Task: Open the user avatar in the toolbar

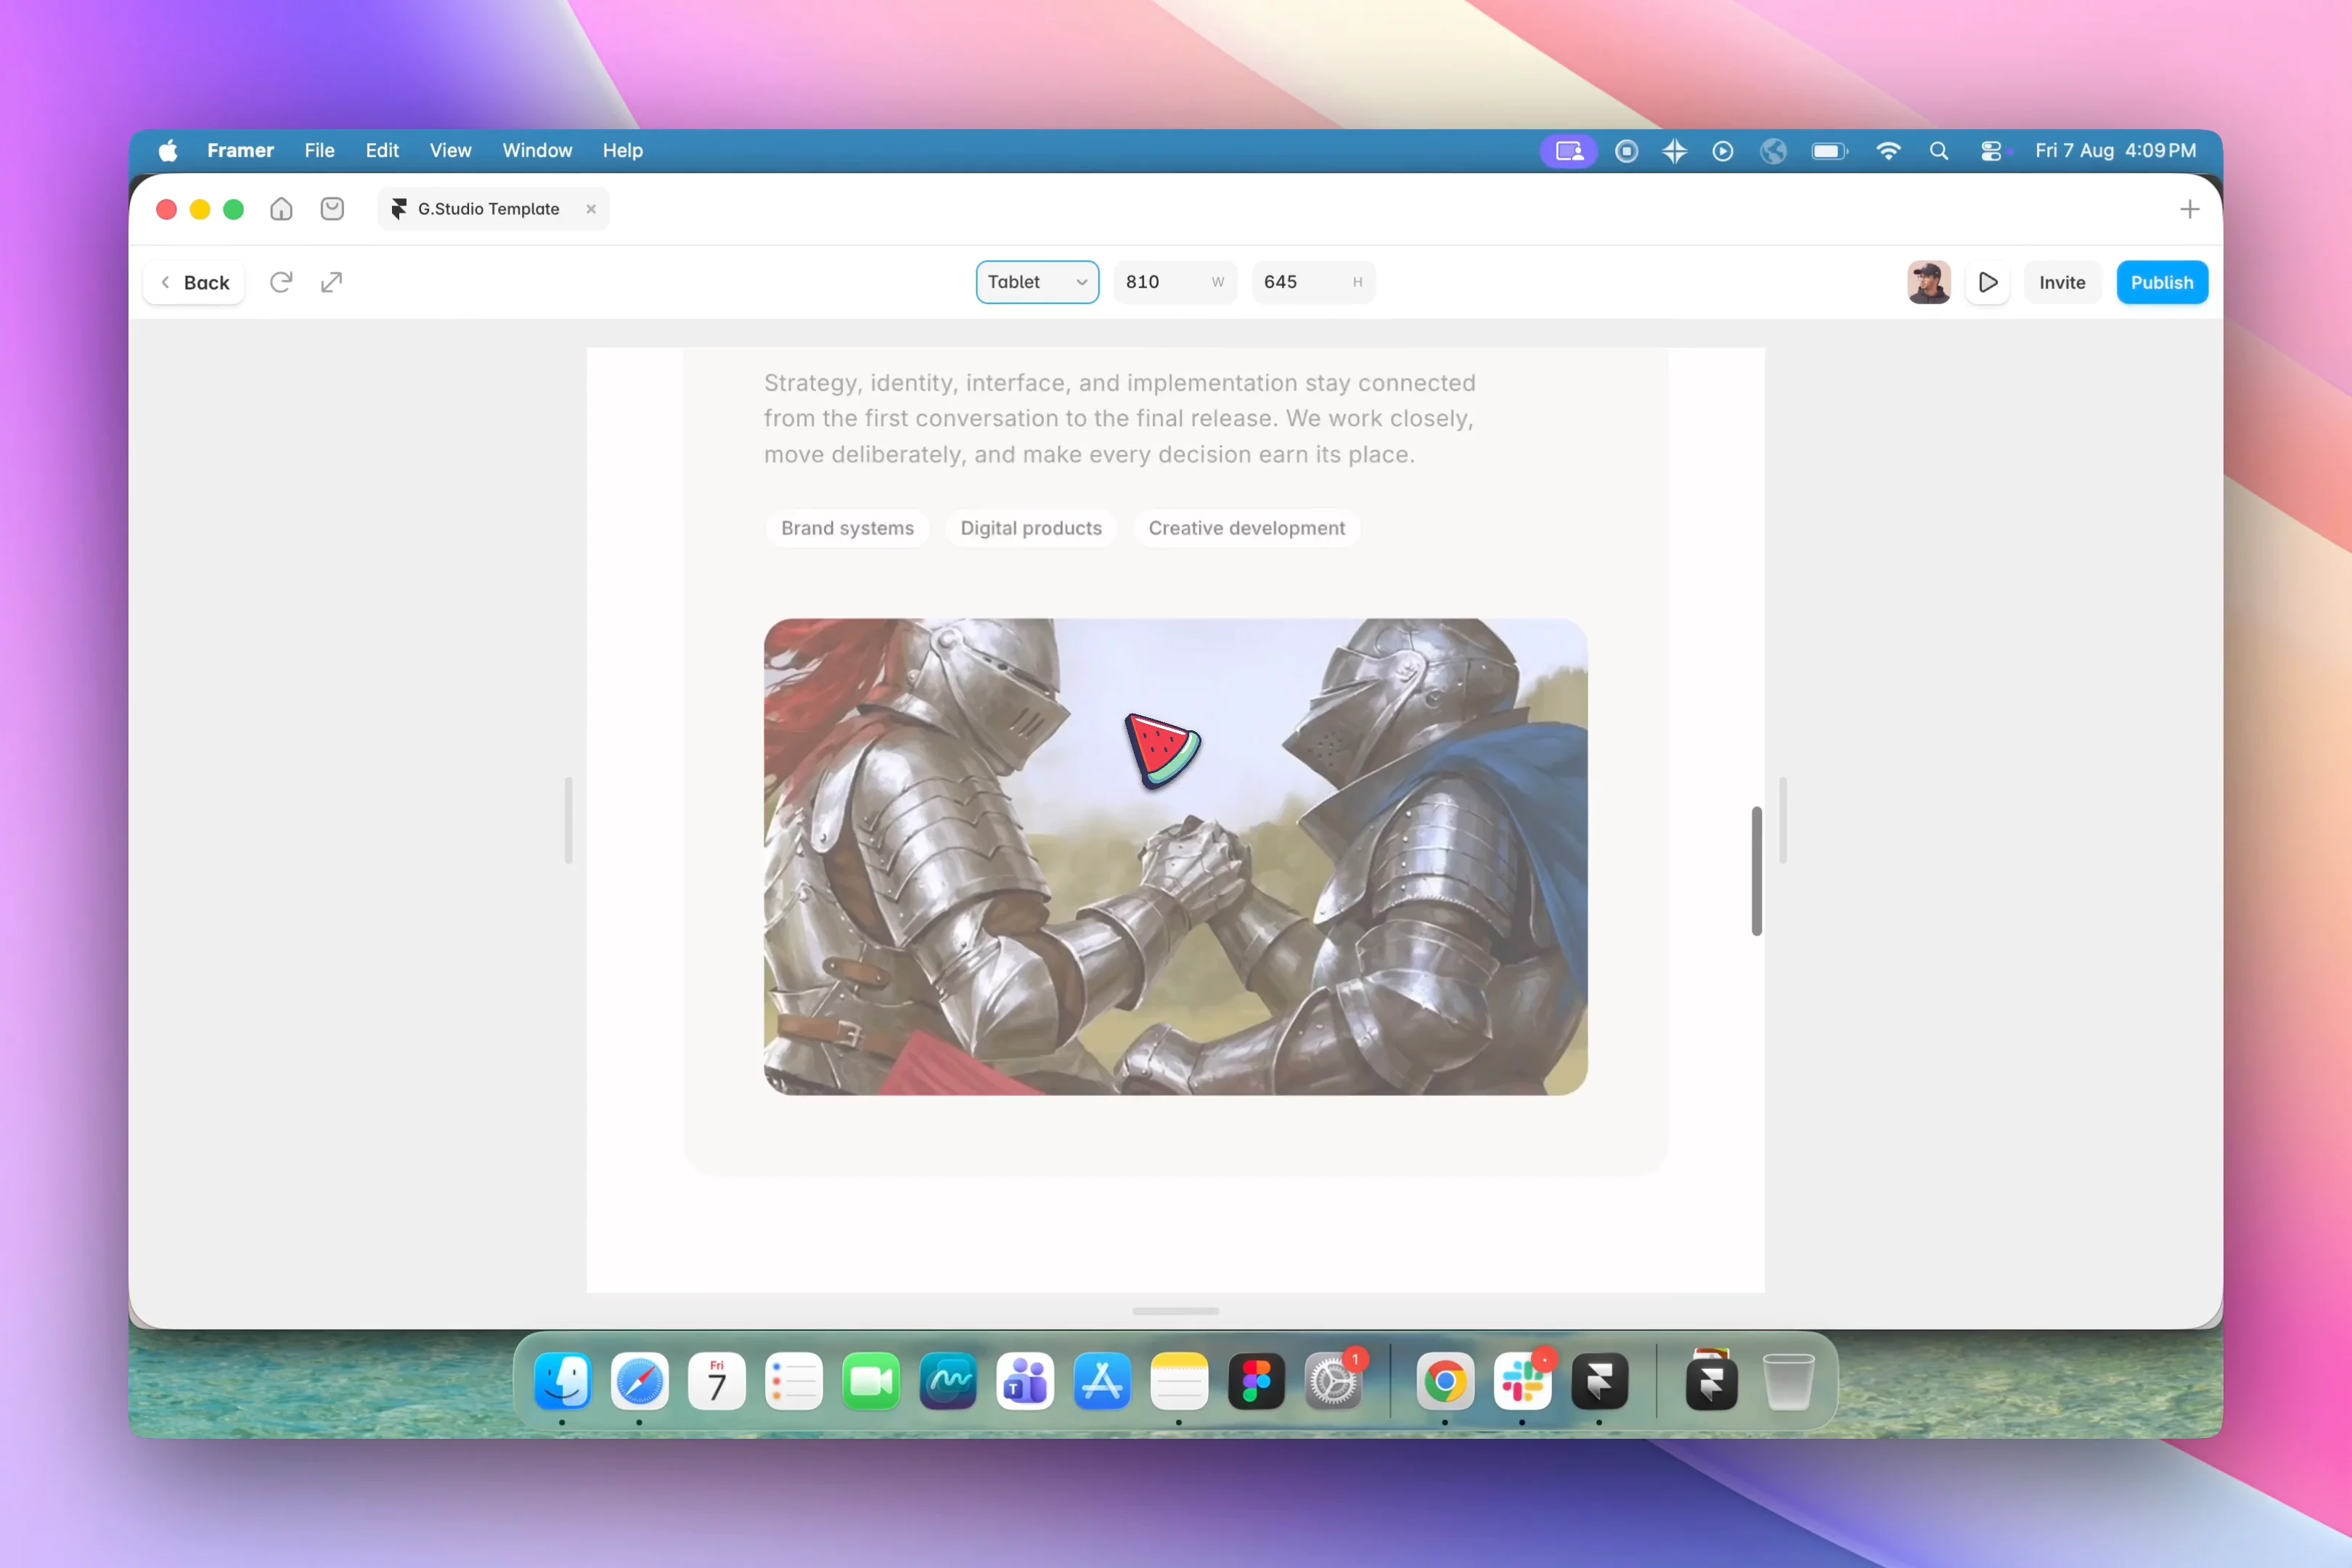Action: [x=1929, y=283]
